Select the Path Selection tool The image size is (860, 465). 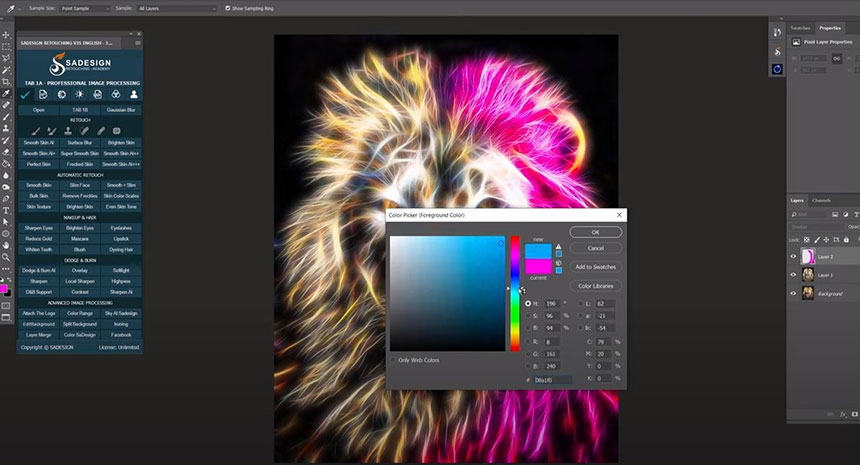pyautogui.click(x=6, y=222)
